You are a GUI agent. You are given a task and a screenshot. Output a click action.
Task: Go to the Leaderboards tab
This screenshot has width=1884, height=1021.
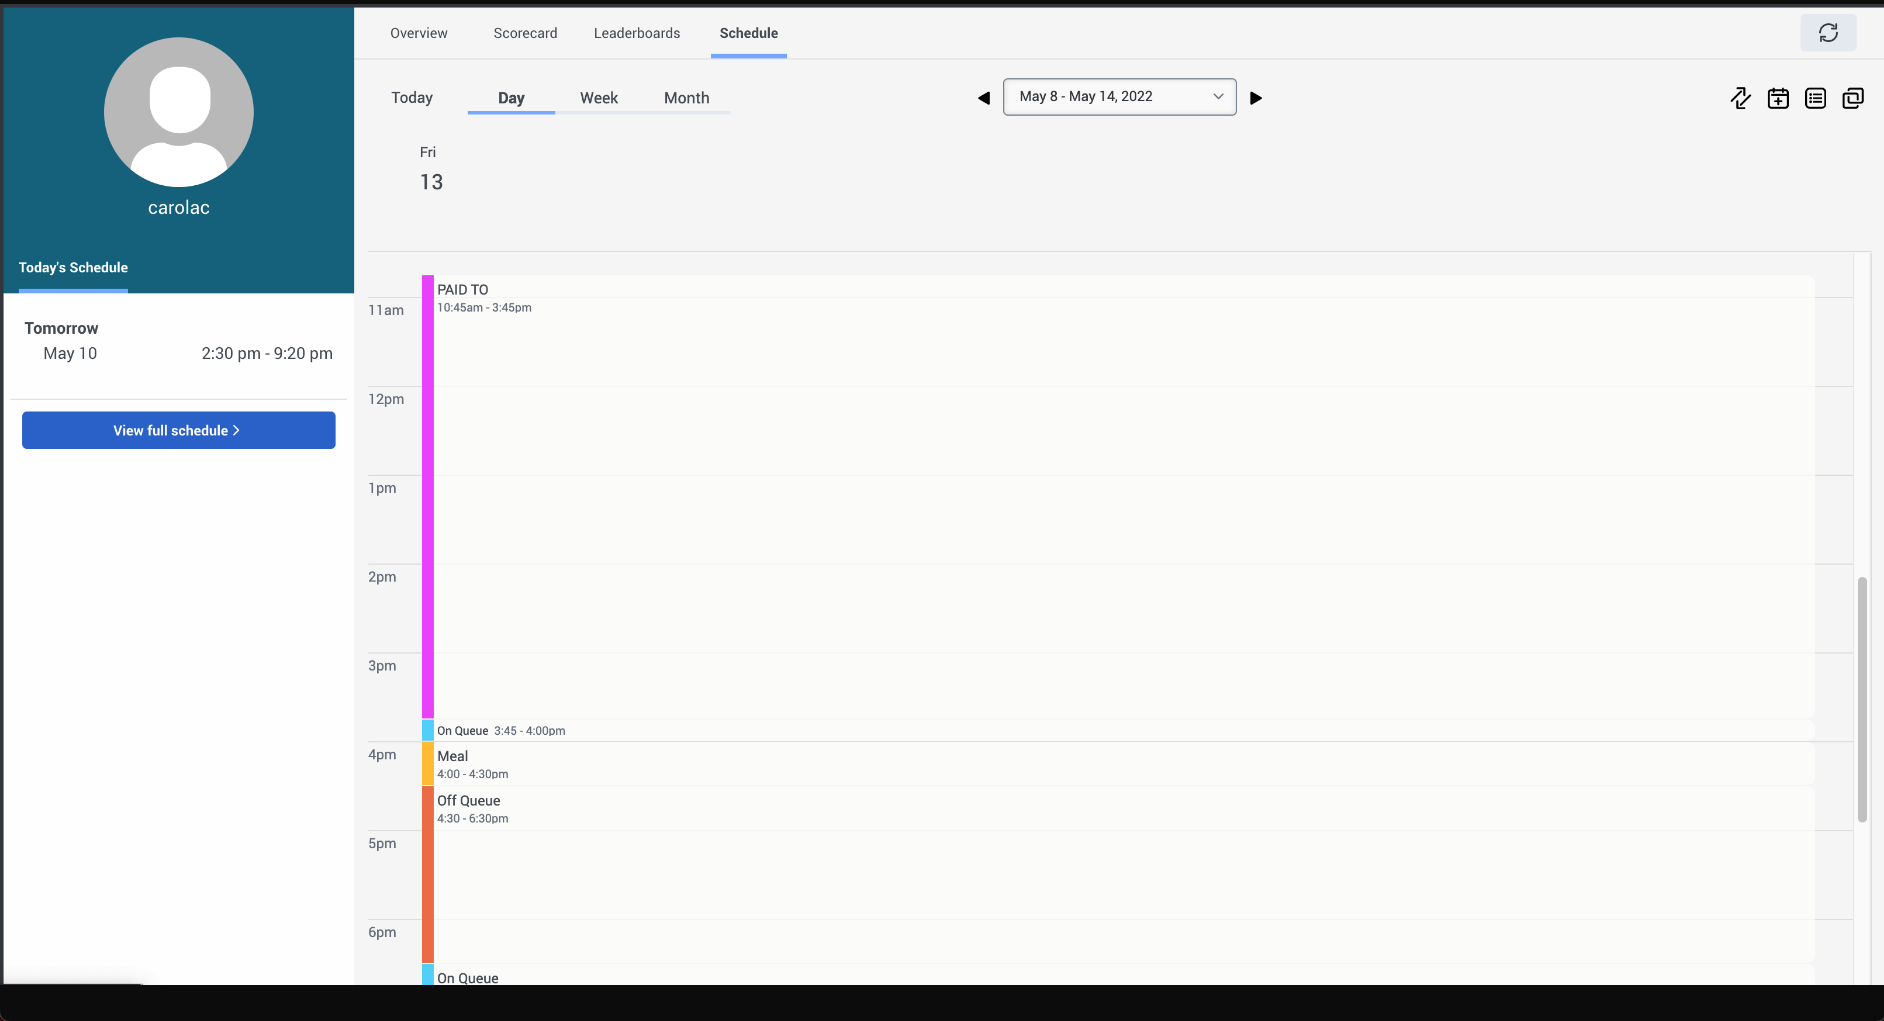tap(637, 33)
